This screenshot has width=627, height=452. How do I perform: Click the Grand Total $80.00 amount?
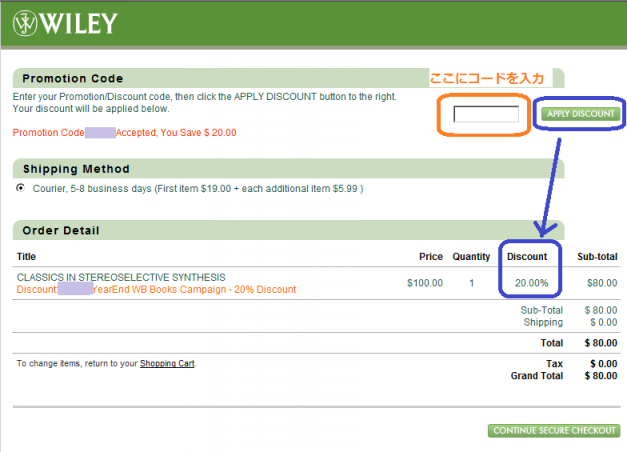tap(600, 376)
